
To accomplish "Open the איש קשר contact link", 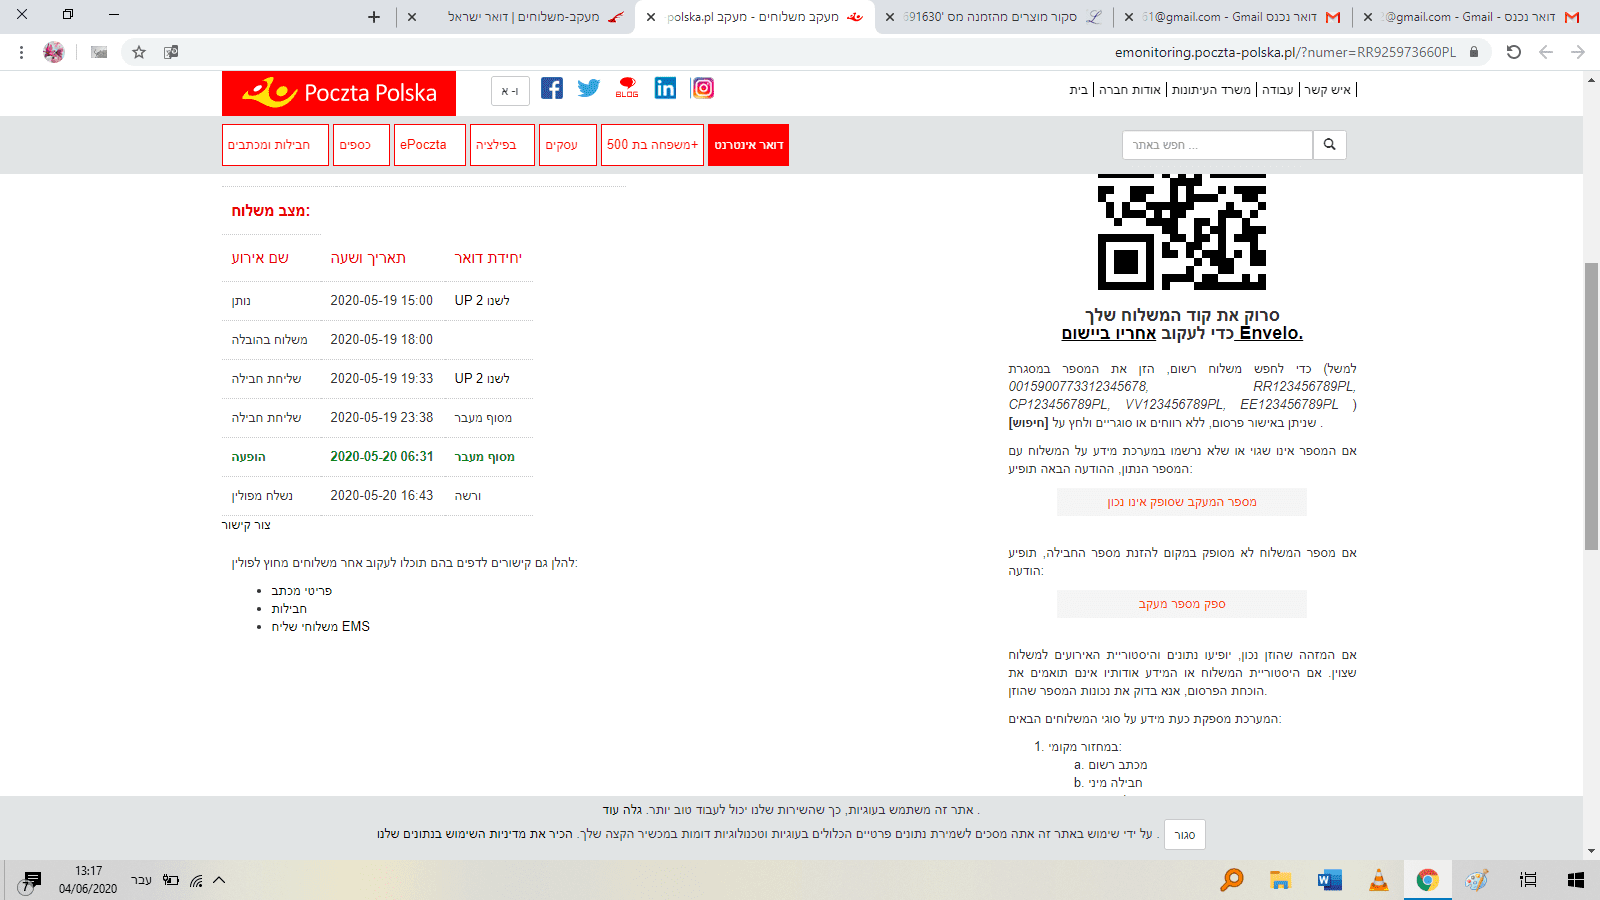I will tap(1327, 90).
